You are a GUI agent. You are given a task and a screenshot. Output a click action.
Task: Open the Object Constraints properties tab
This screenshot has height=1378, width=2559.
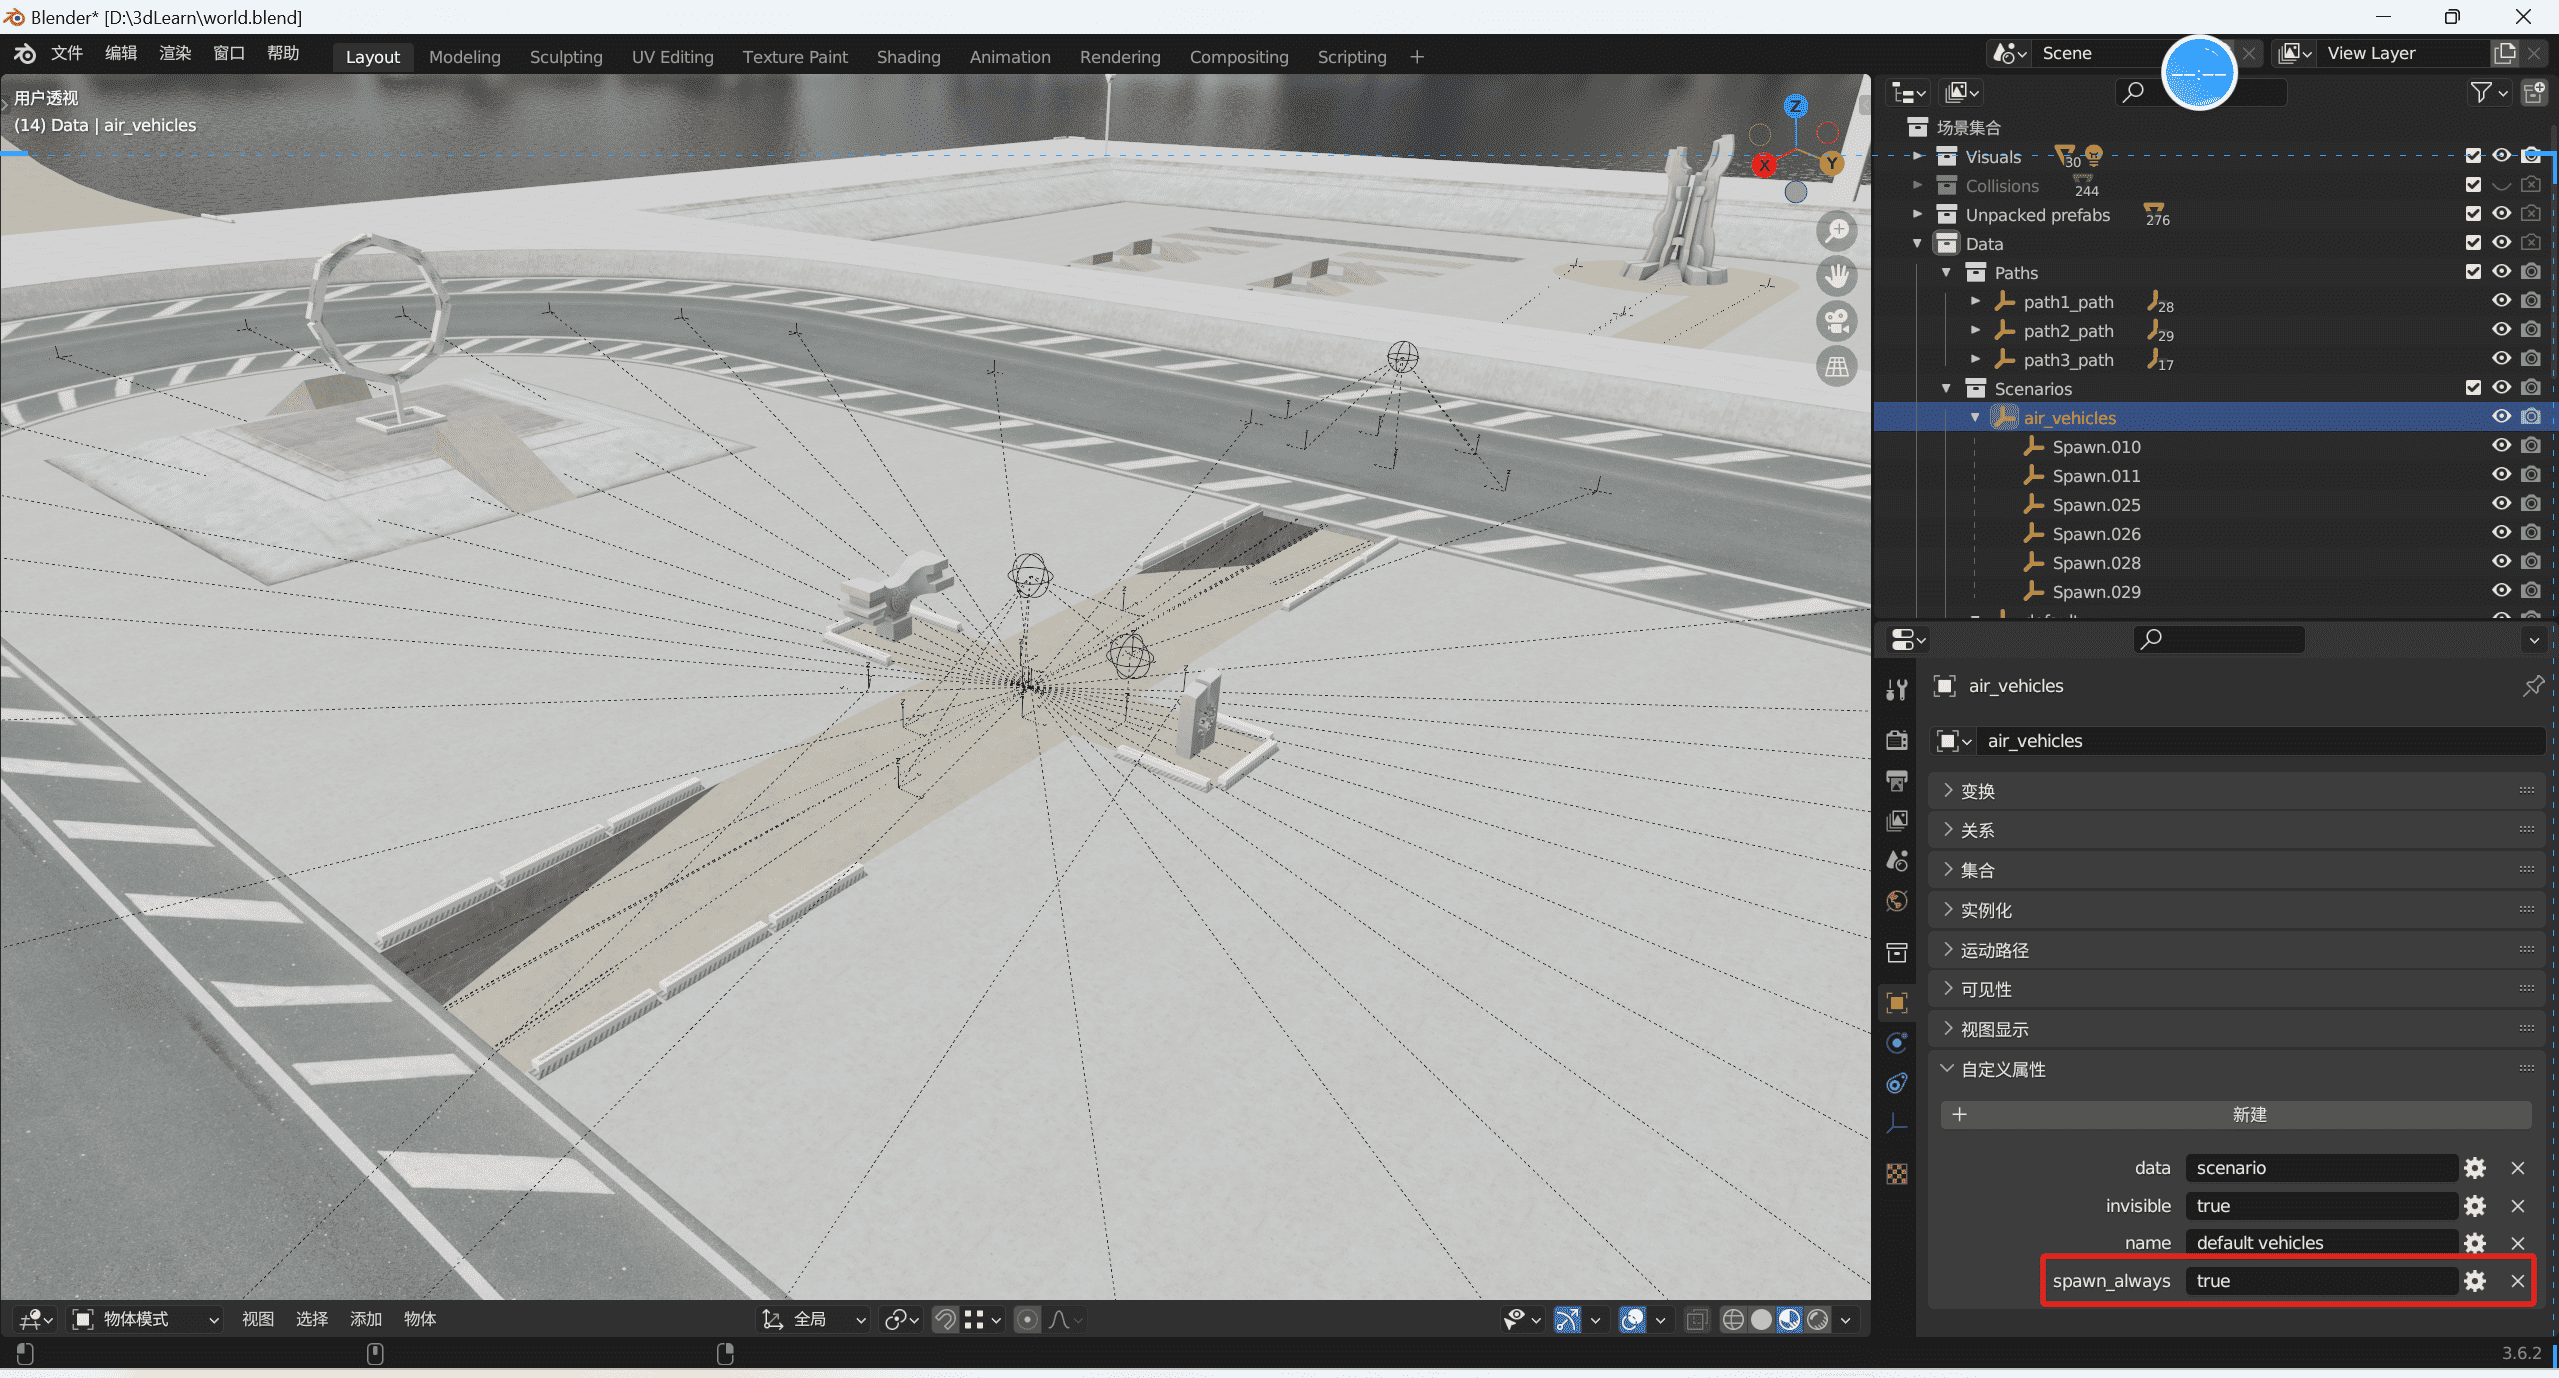click(x=1896, y=1083)
